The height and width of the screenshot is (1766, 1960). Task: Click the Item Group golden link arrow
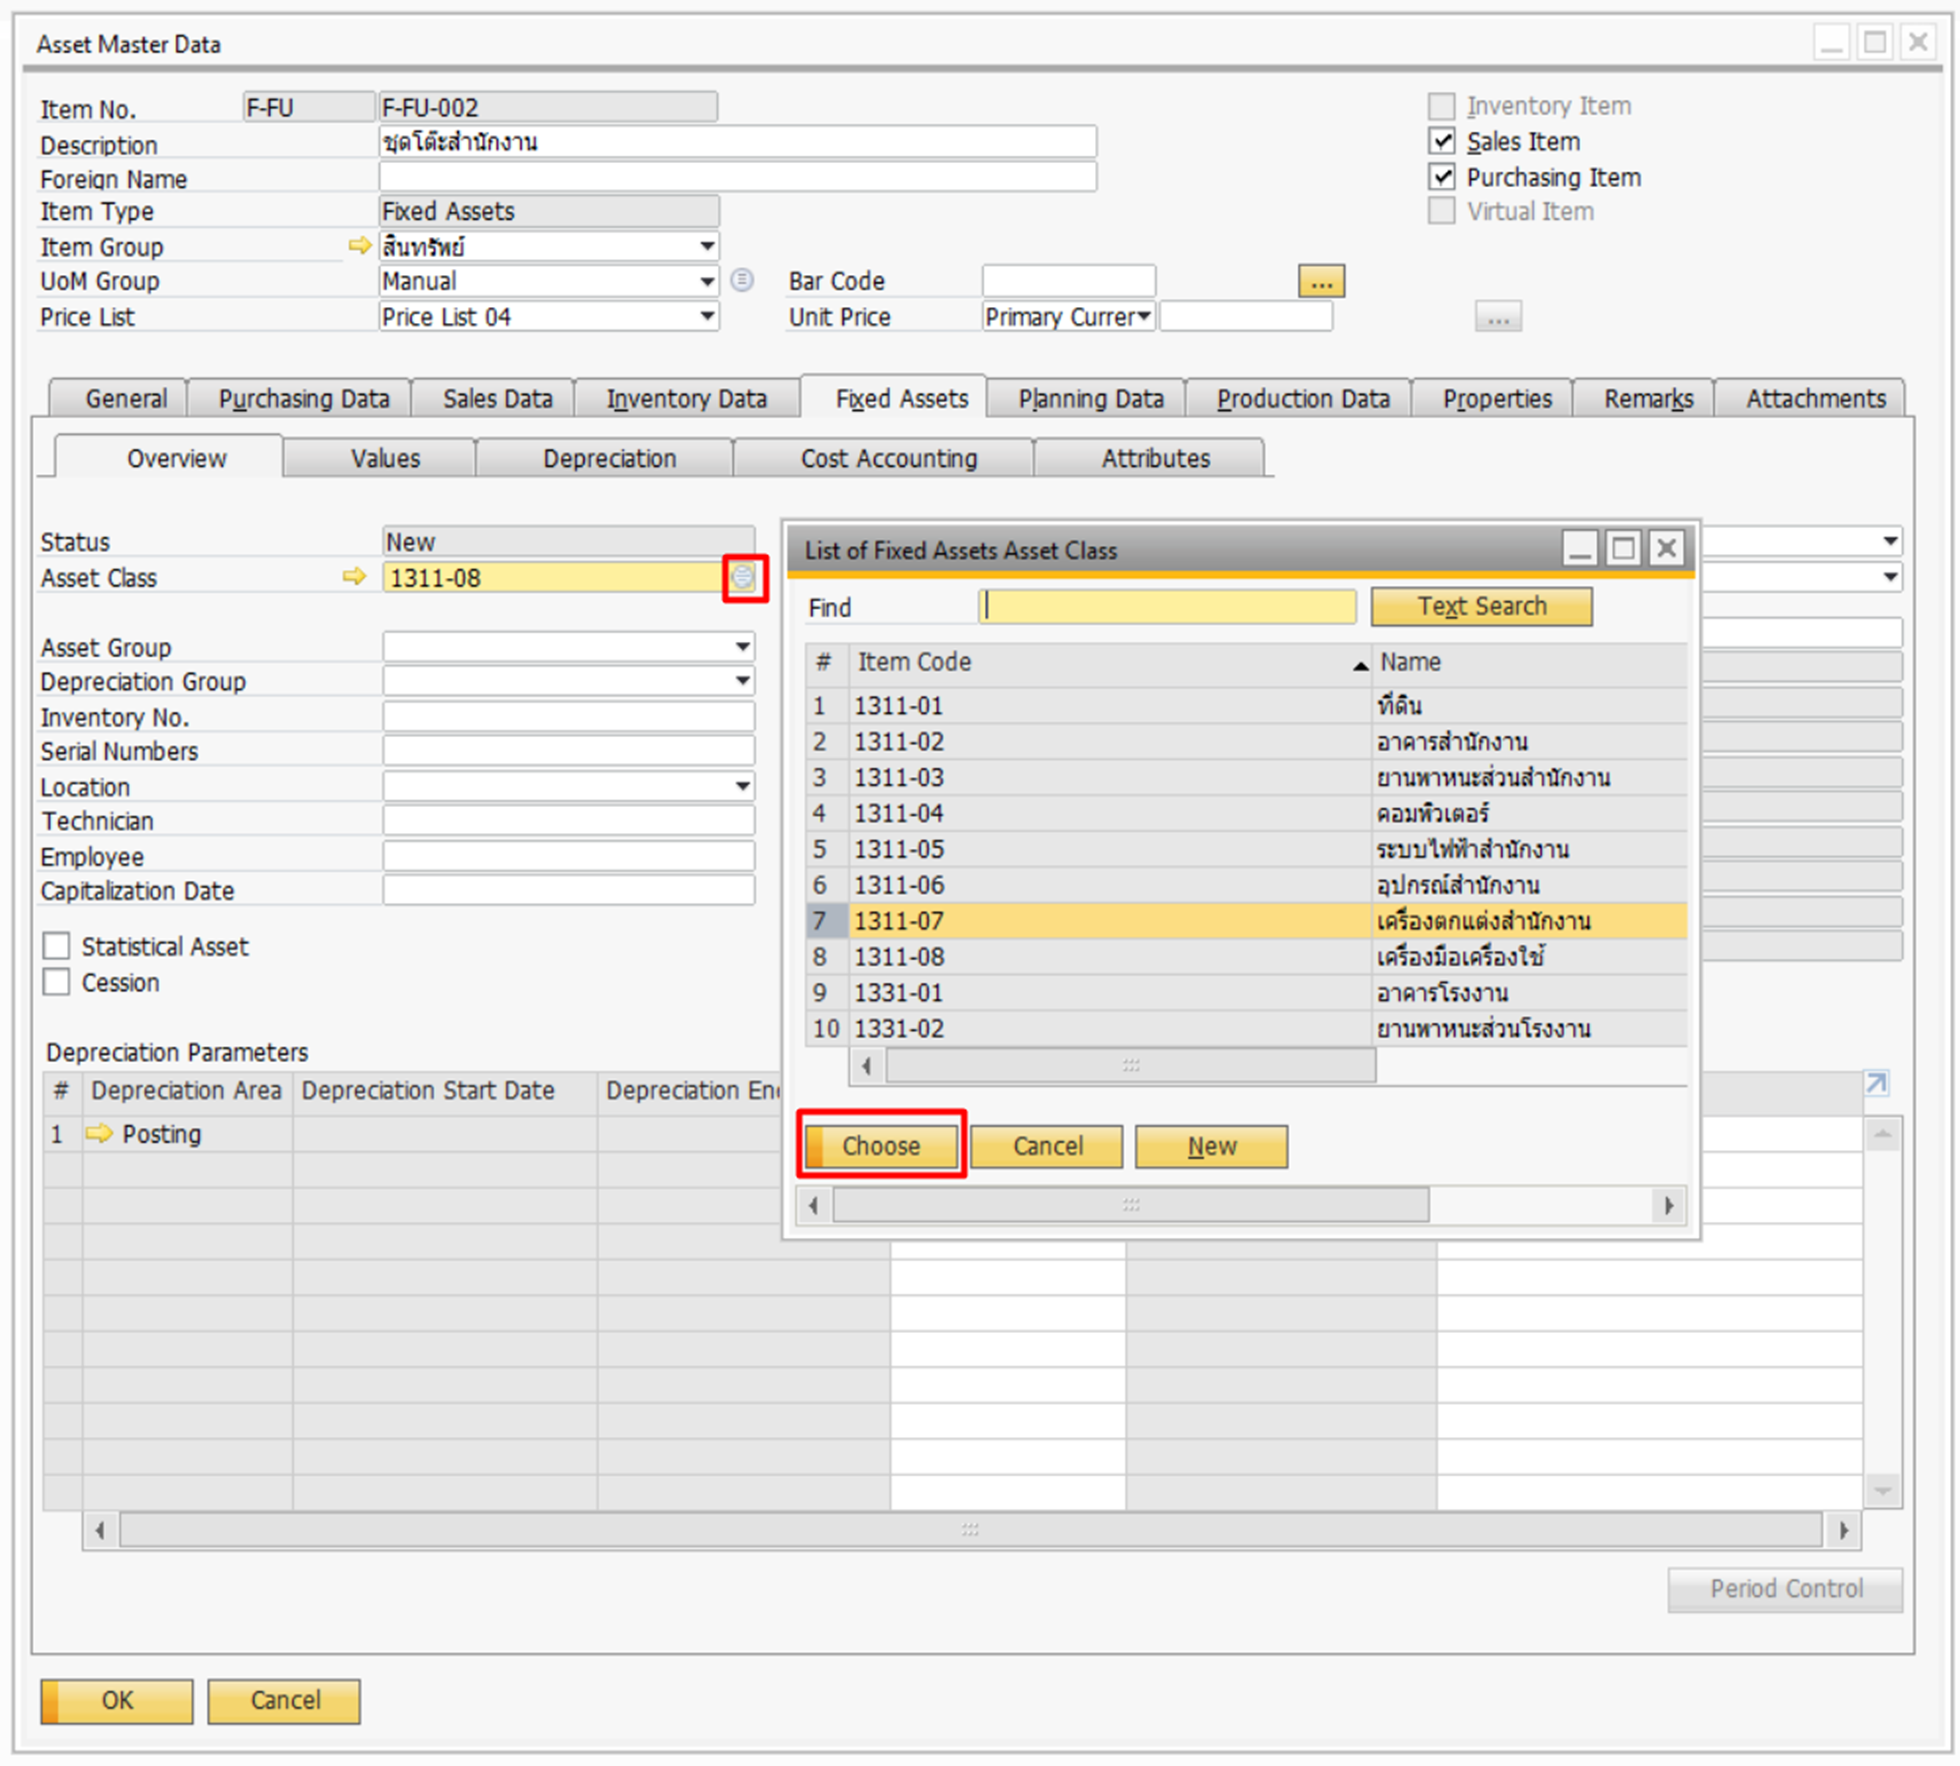(359, 245)
